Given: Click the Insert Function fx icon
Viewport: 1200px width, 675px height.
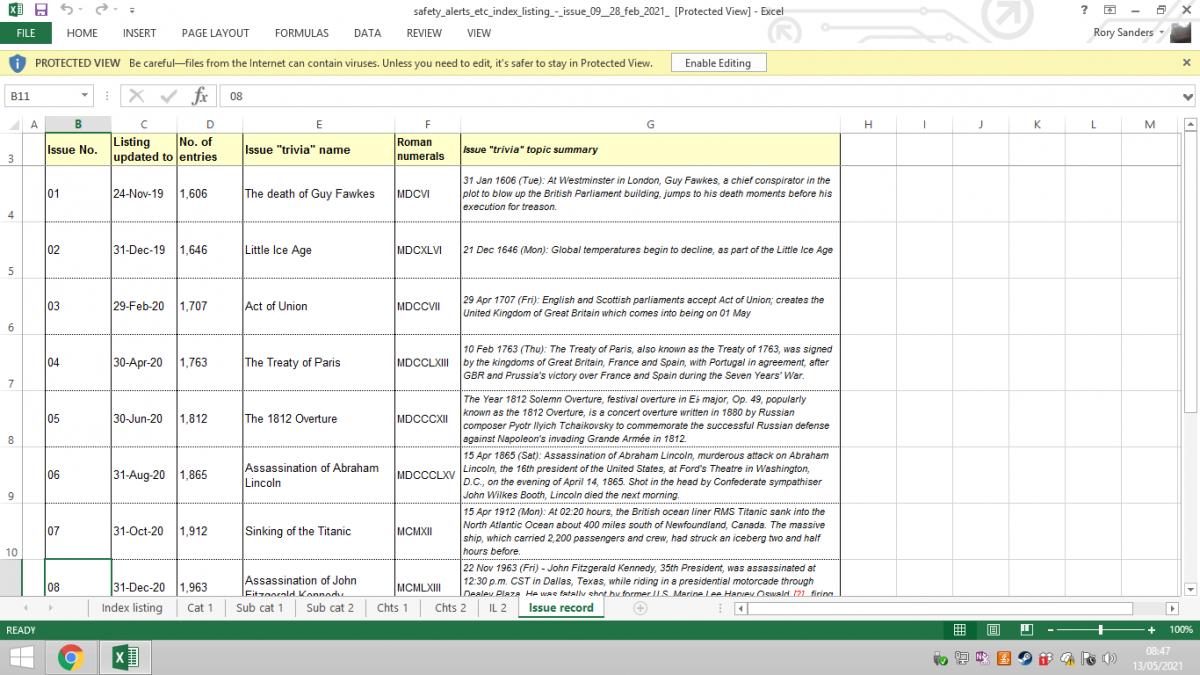Looking at the screenshot, I should pos(200,96).
